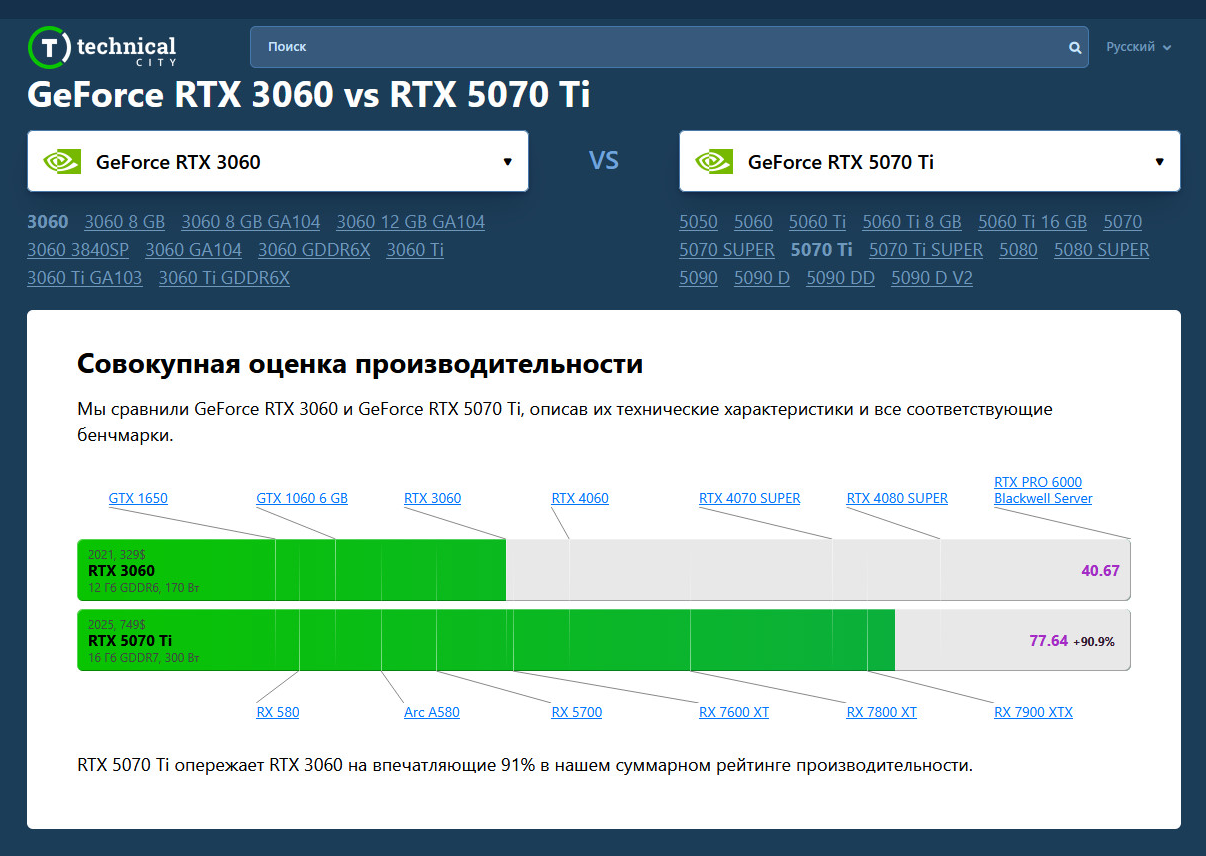This screenshot has width=1206, height=856.
Task: Open the 3060 GDDR6X variant link
Action: [314, 250]
